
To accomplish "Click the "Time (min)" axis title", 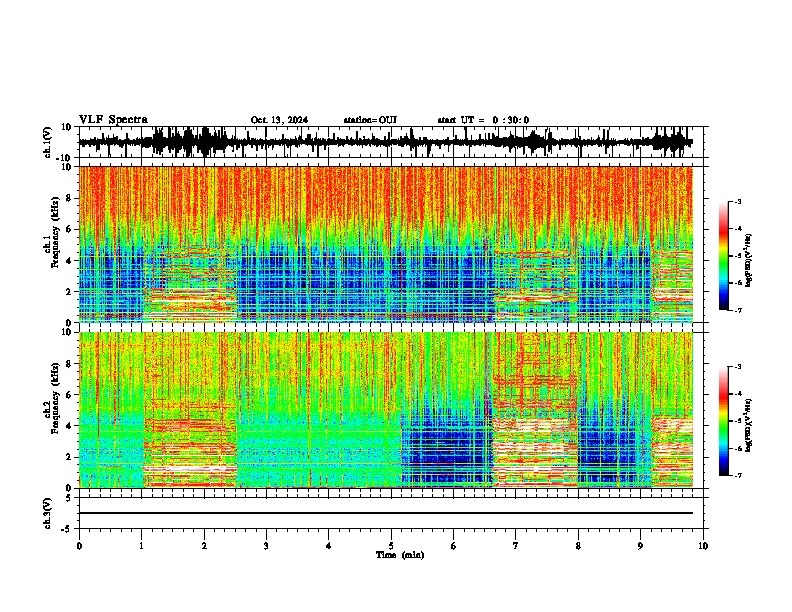I will pos(400,555).
